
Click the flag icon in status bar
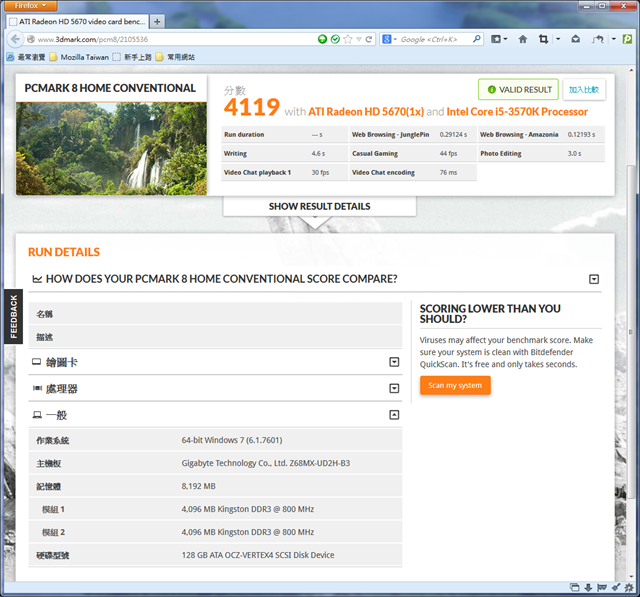point(602,588)
